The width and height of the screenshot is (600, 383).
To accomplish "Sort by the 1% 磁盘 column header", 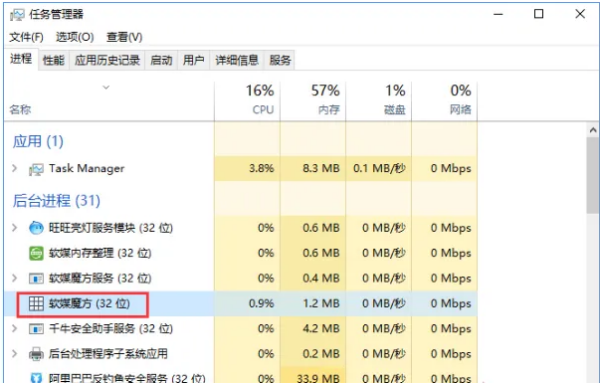I will 379,101.
